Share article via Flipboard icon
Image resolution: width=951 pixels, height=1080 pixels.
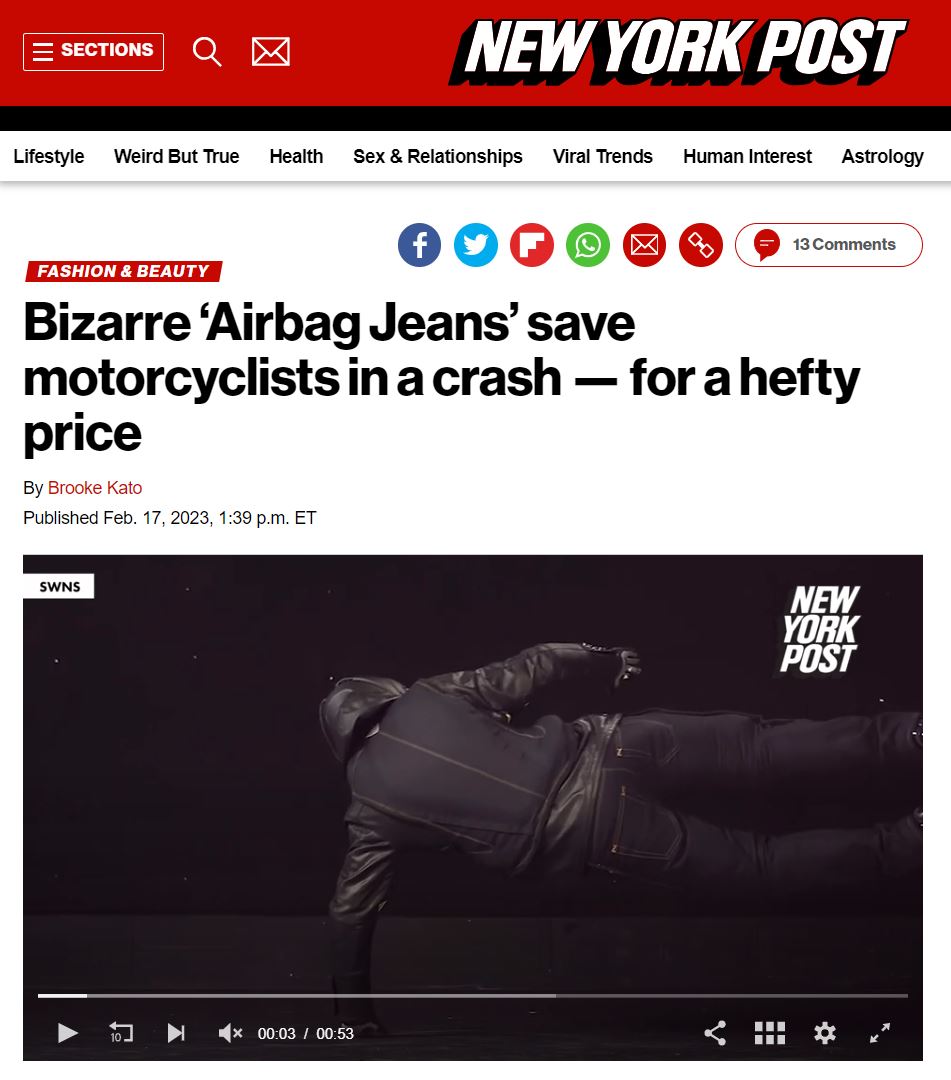(532, 245)
